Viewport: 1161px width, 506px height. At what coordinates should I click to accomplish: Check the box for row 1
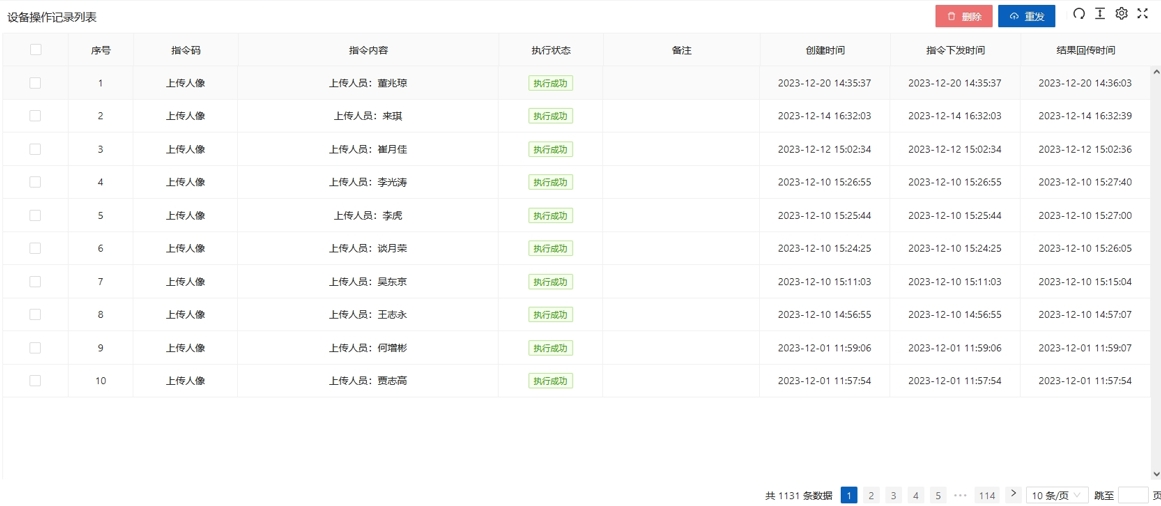pyautogui.click(x=36, y=83)
